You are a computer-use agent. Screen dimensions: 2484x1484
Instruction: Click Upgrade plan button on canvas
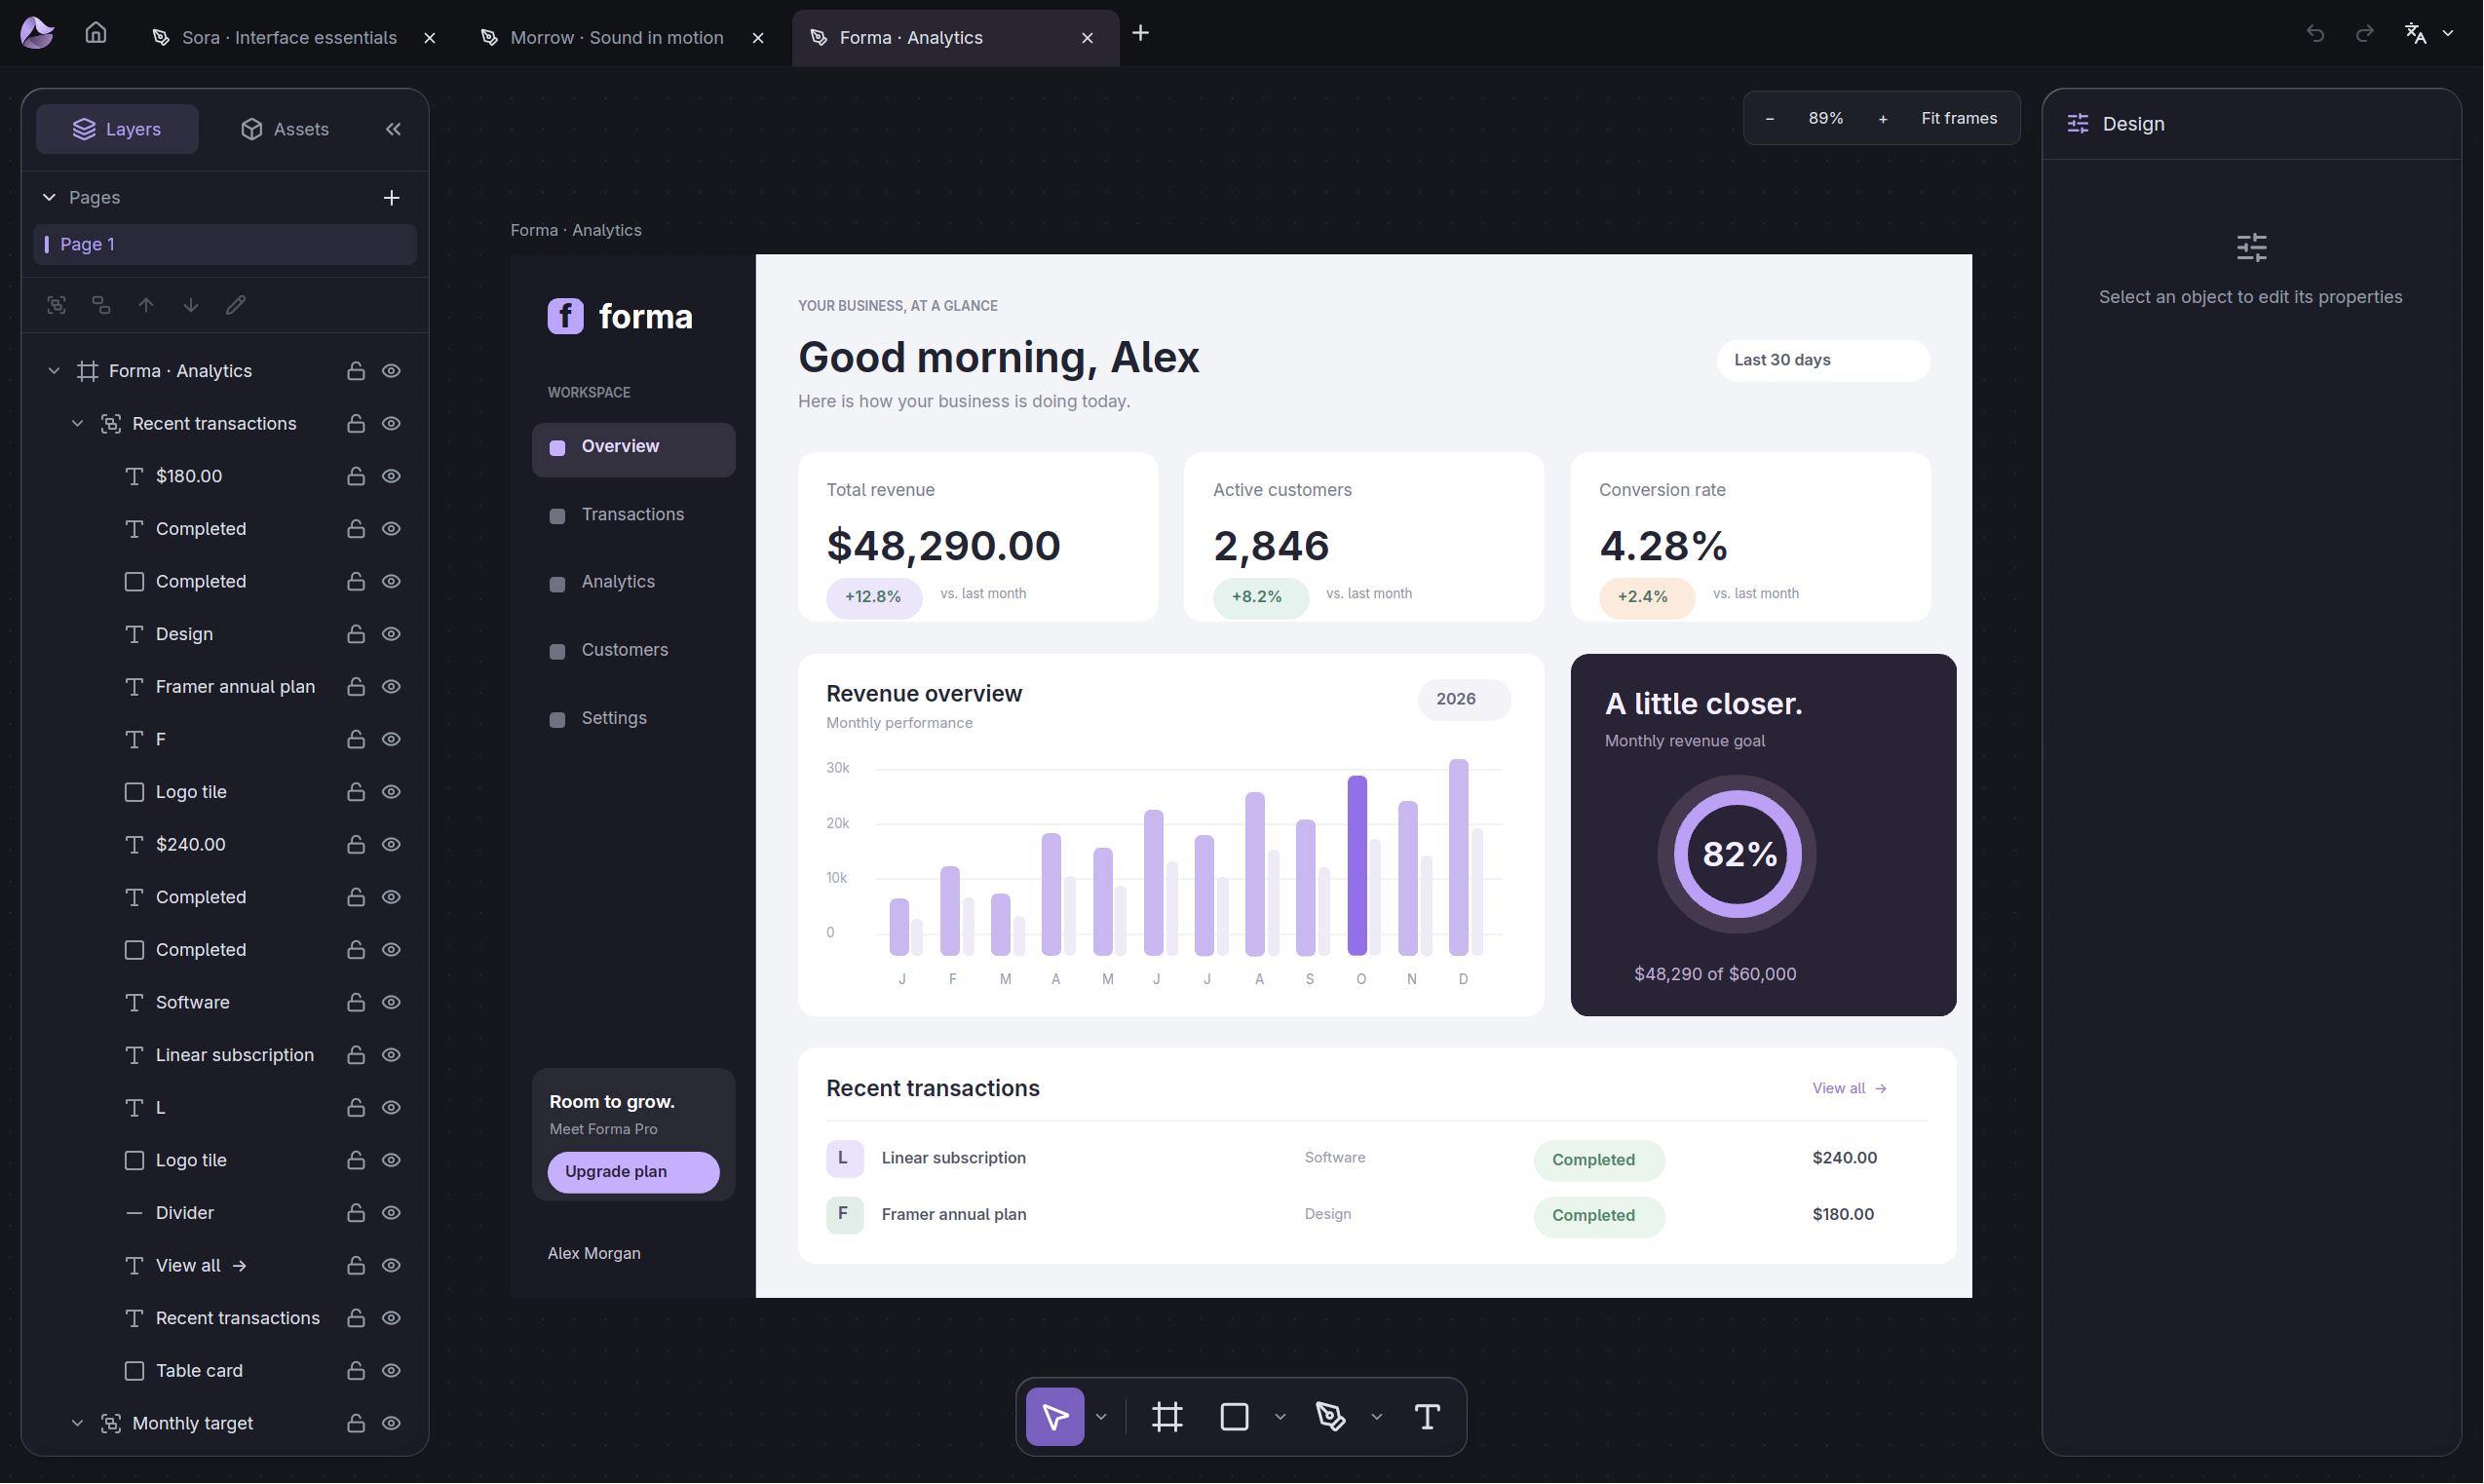[633, 1172]
